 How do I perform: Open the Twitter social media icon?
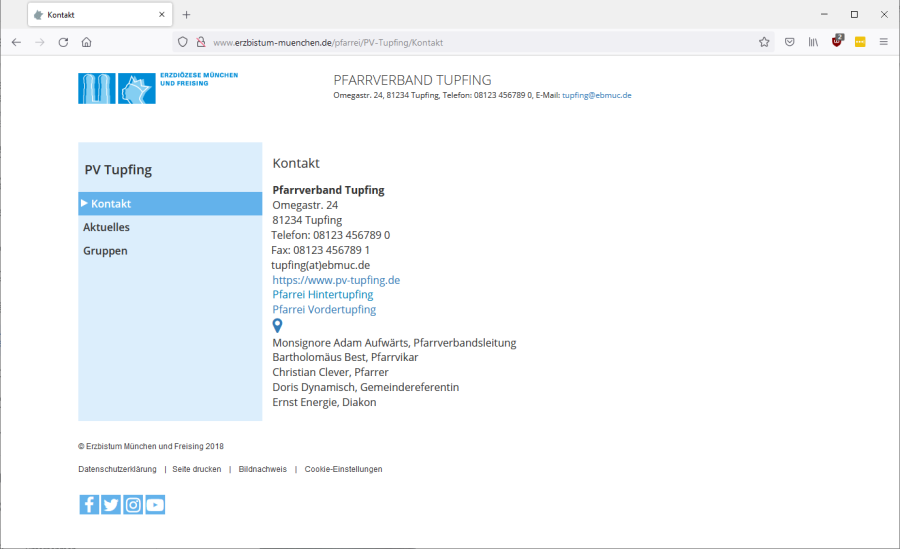point(111,505)
